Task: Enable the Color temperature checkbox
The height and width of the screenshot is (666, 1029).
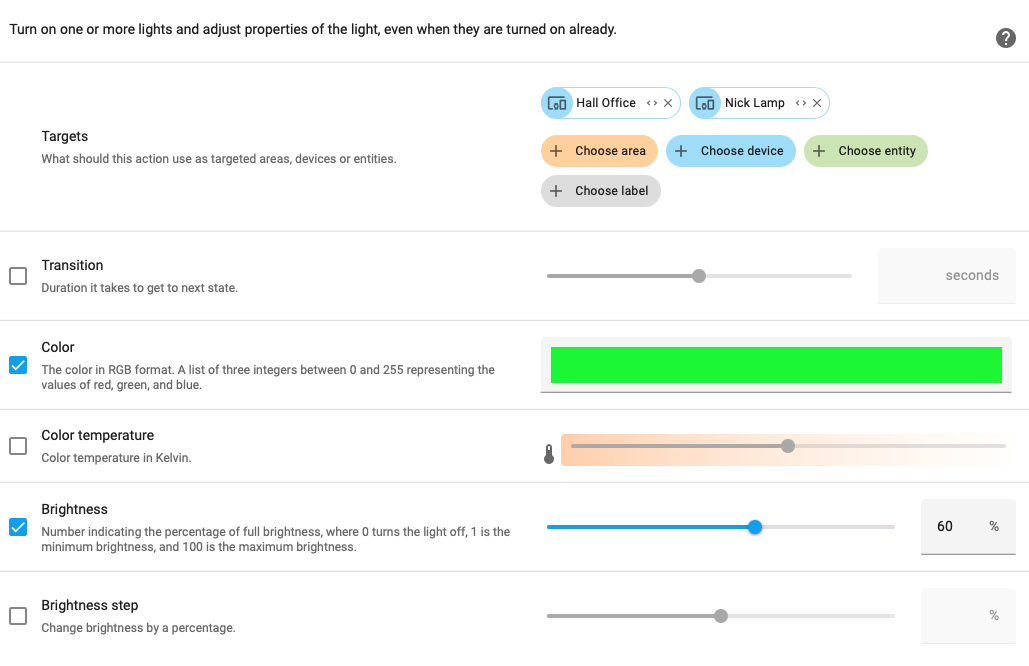Action: [x=18, y=446]
